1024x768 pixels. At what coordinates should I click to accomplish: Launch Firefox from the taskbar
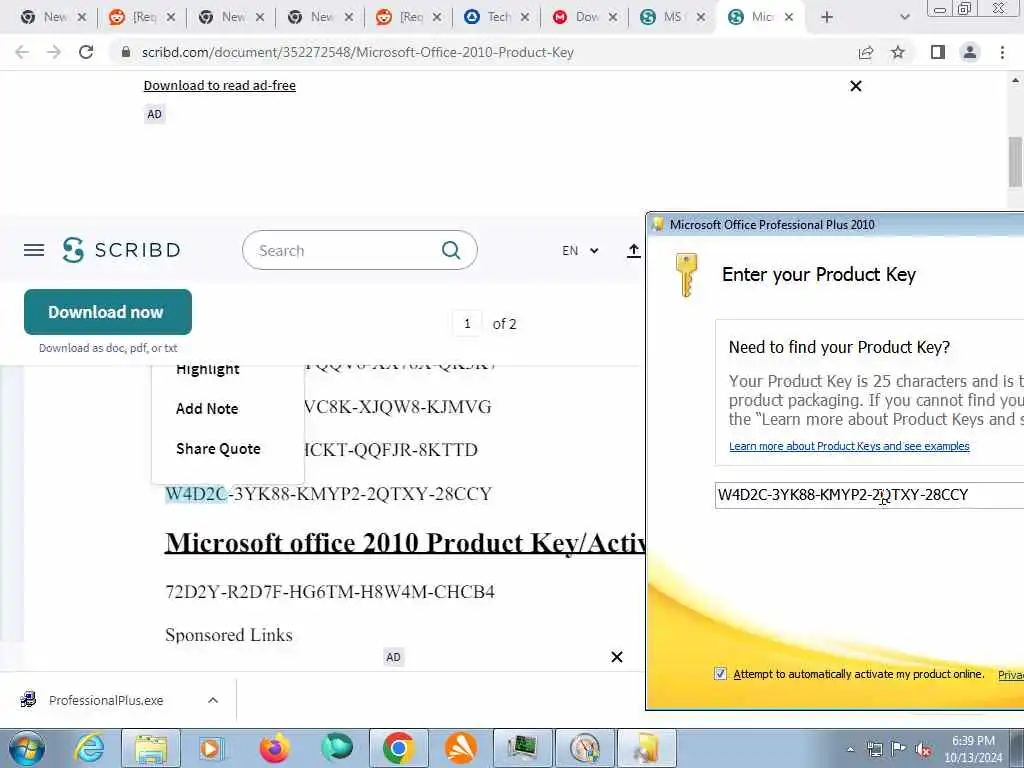coord(274,748)
